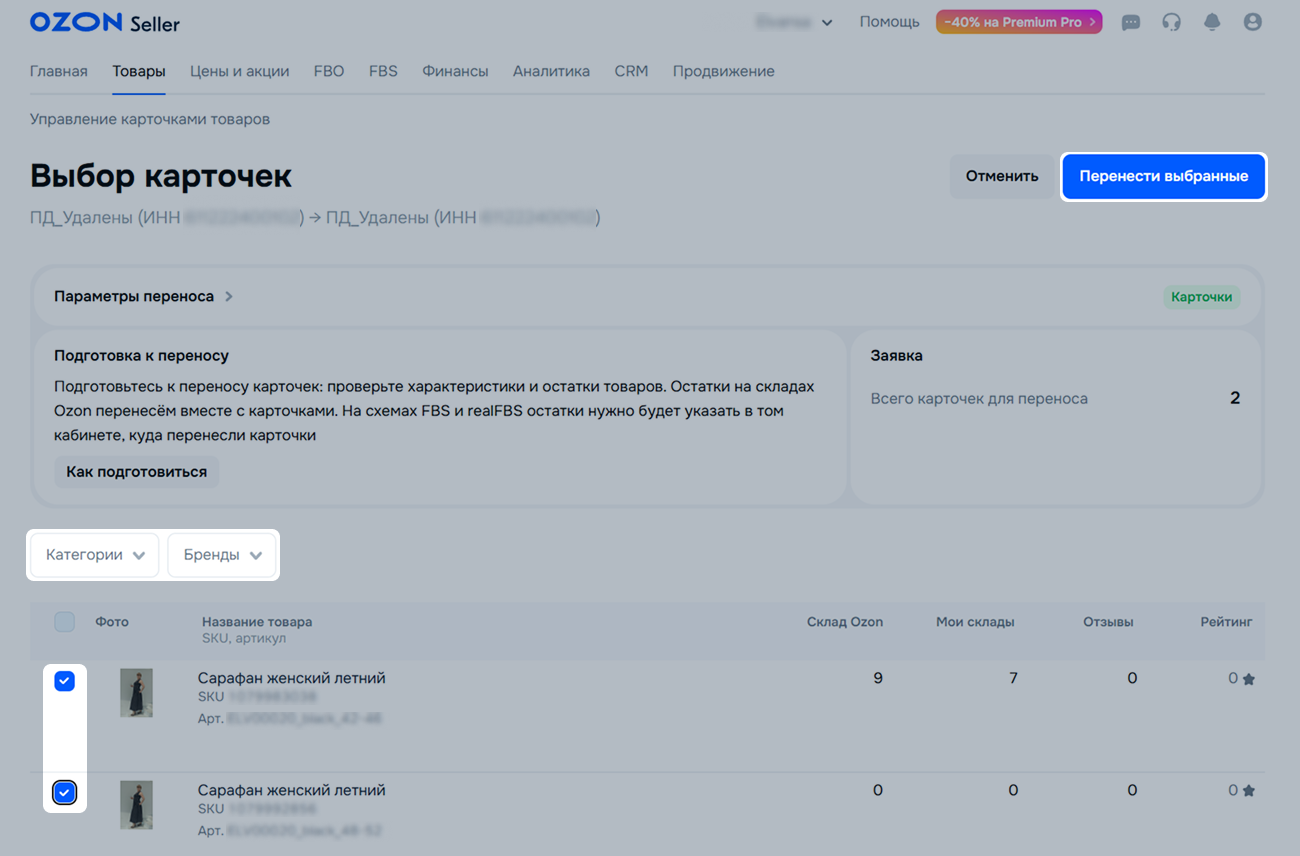
Task: Click the headset support icon
Action: pyautogui.click(x=1171, y=22)
